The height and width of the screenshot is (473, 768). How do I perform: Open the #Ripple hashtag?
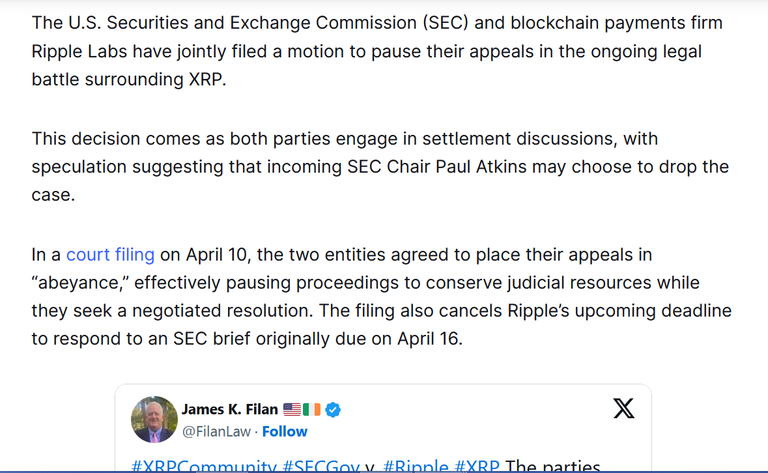click(415, 466)
